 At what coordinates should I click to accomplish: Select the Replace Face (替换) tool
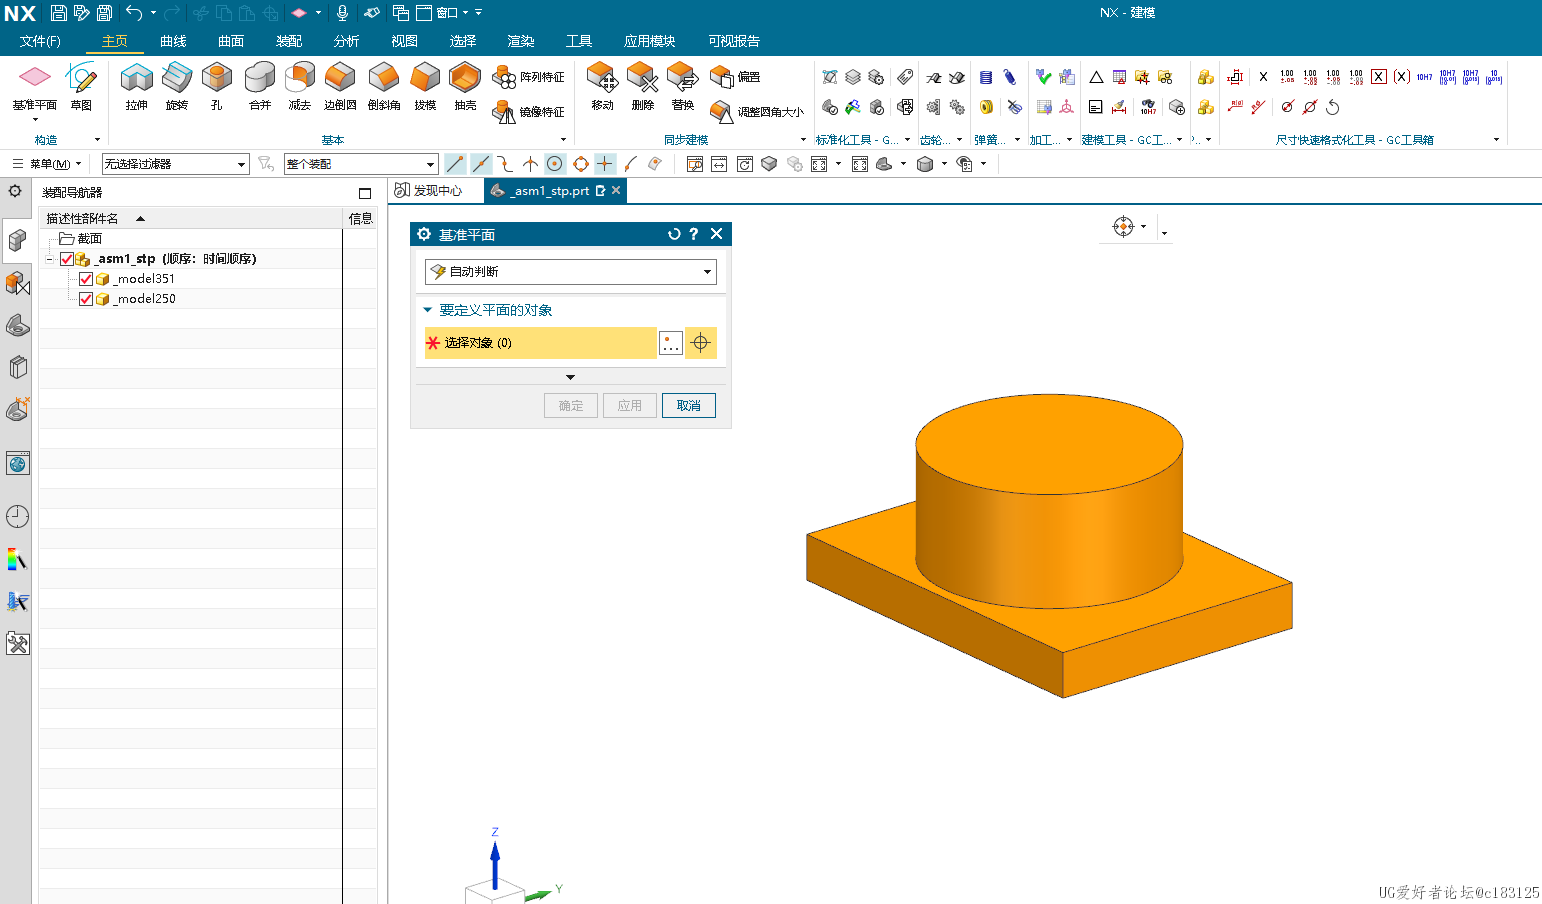tap(683, 87)
